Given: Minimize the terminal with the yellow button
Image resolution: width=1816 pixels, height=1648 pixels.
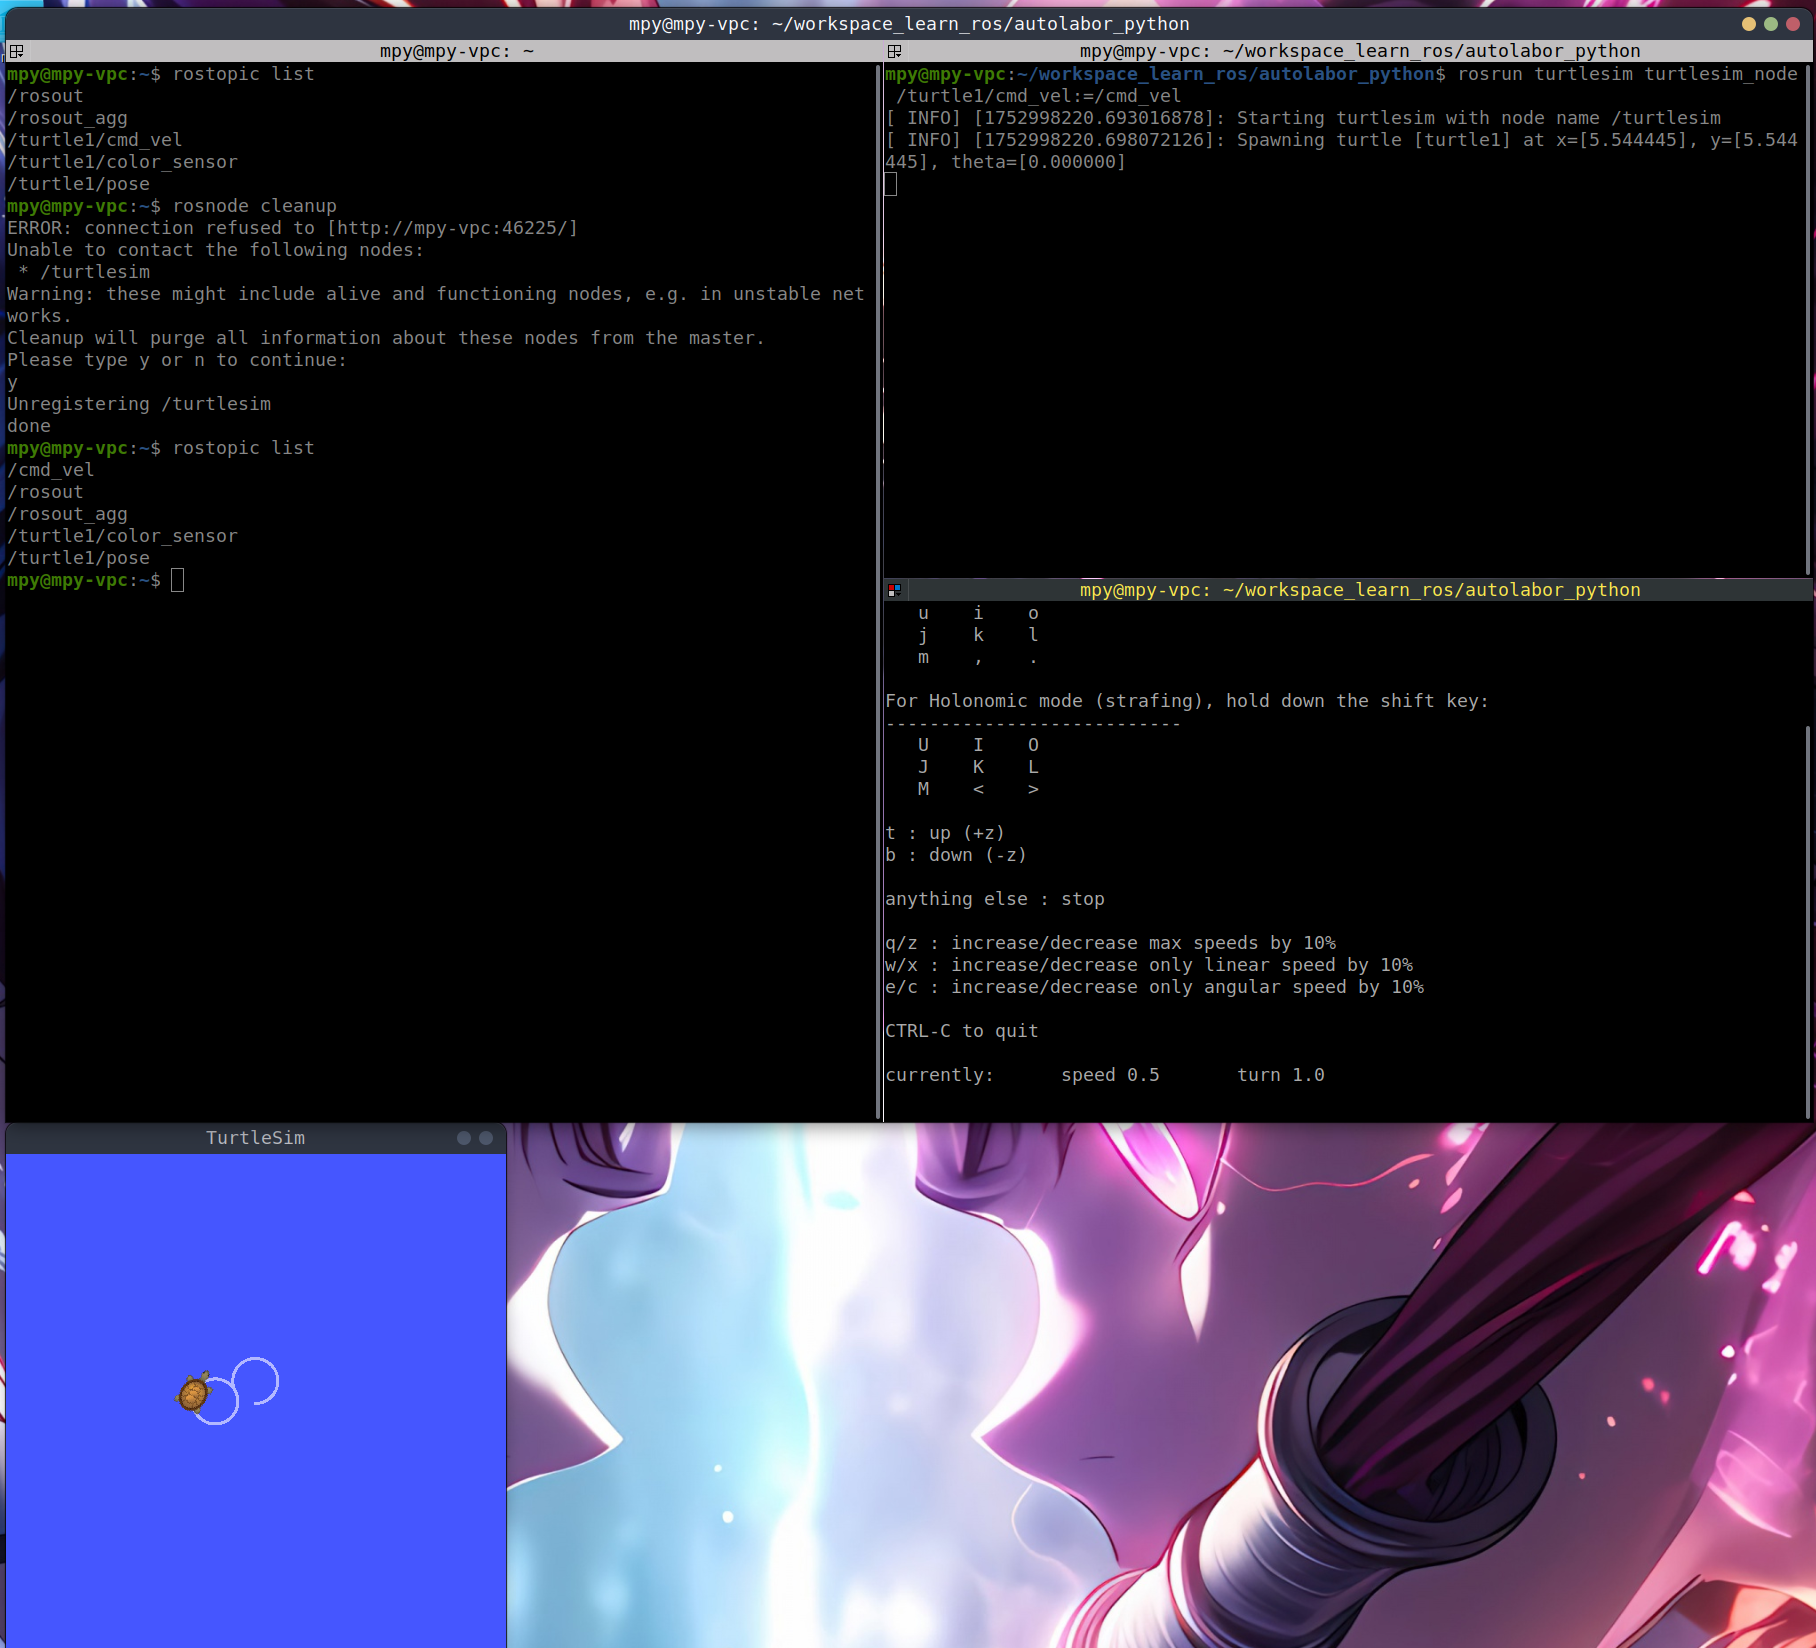Looking at the screenshot, I should pyautogui.click(x=1748, y=24).
